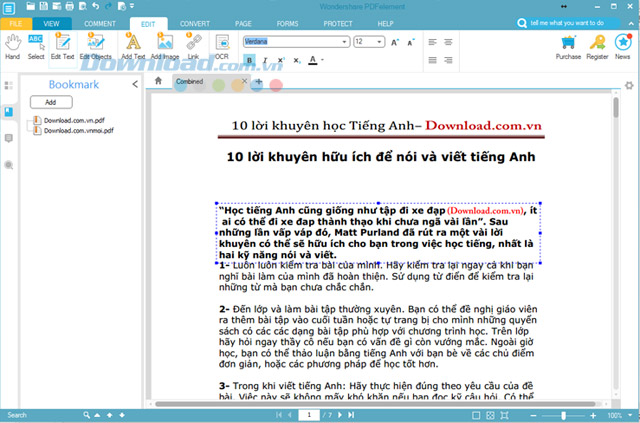640x423 pixels.
Task: Align text center
Action: 448,42
